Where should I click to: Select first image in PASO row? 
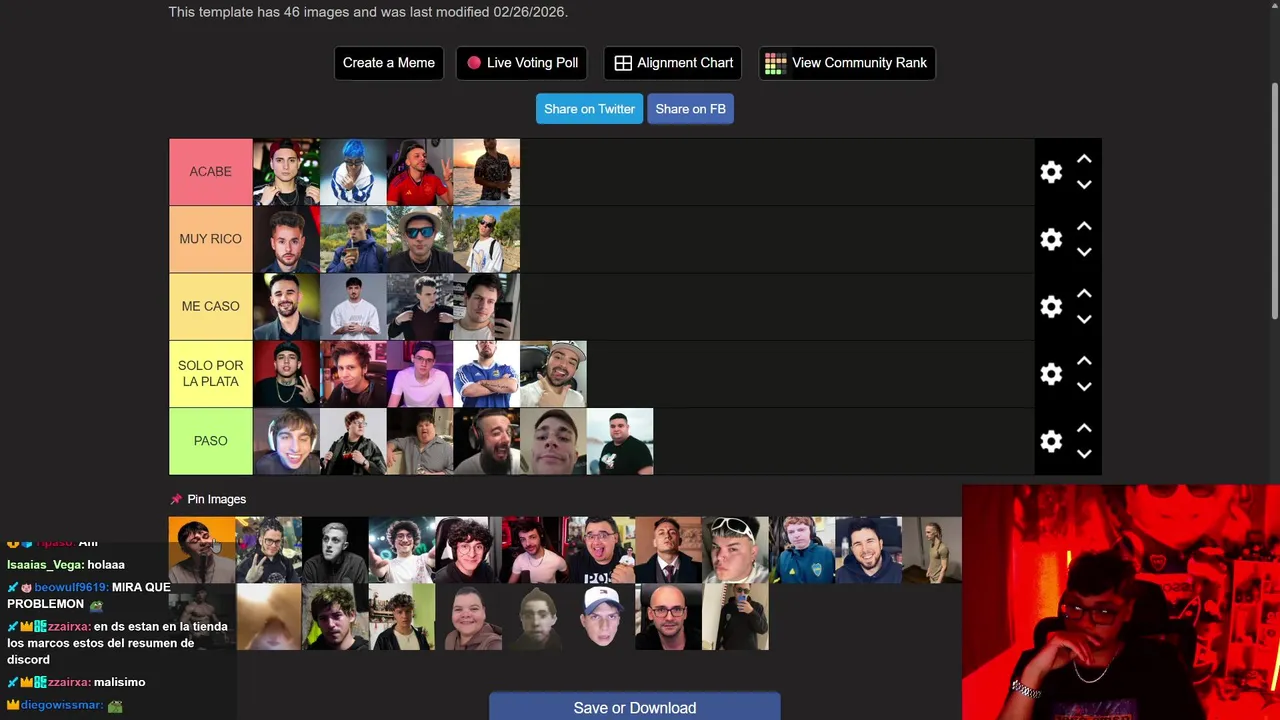pos(286,441)
